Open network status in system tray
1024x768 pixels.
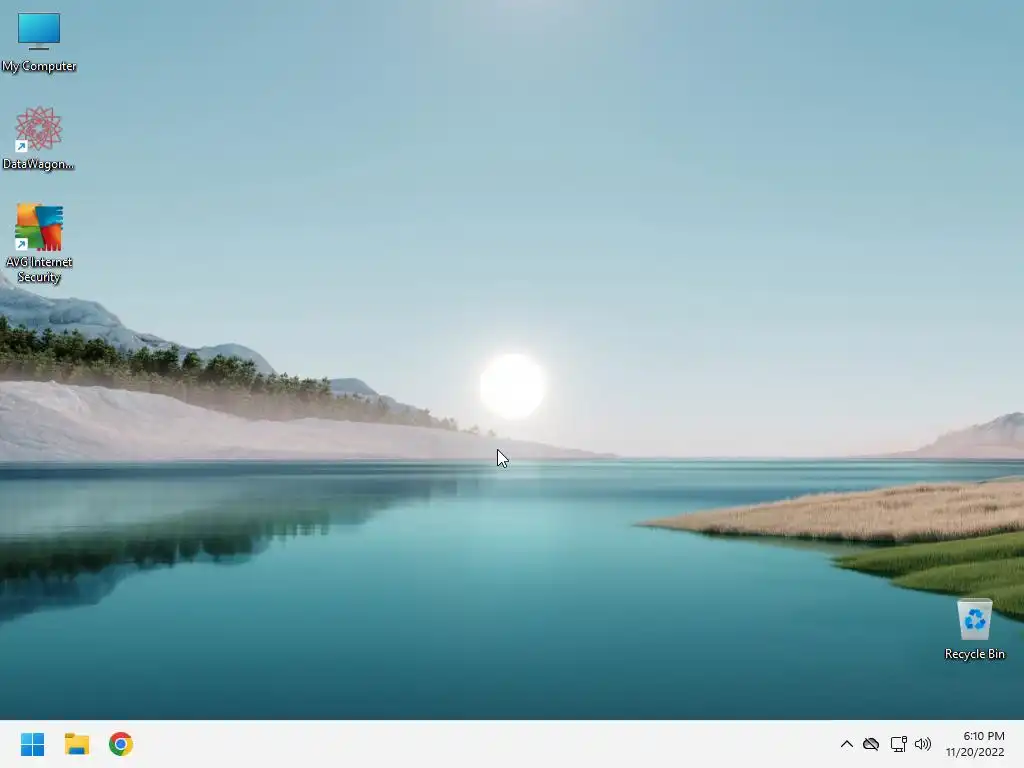[899, 744]
